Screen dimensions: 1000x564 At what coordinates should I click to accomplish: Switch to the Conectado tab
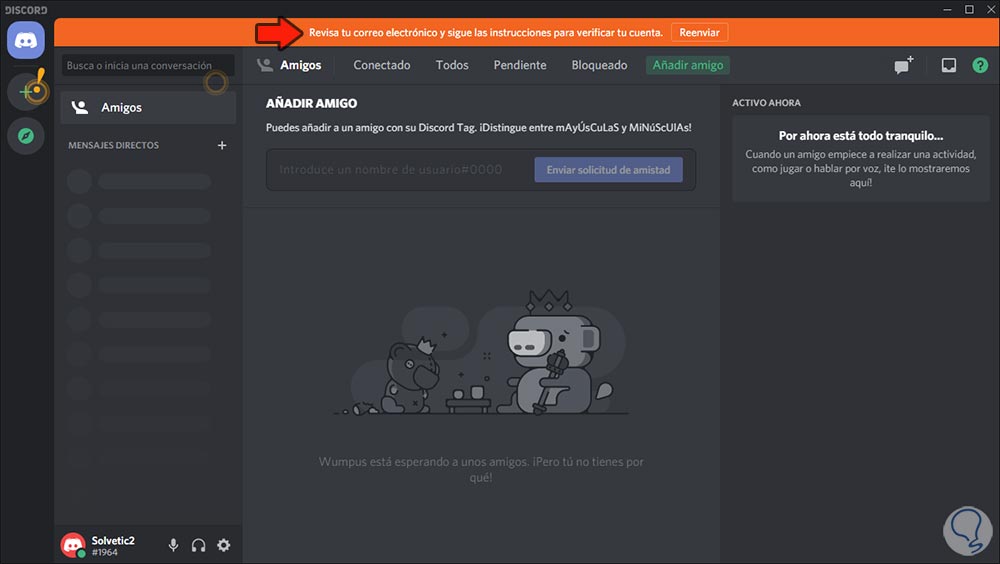point(382,65)
